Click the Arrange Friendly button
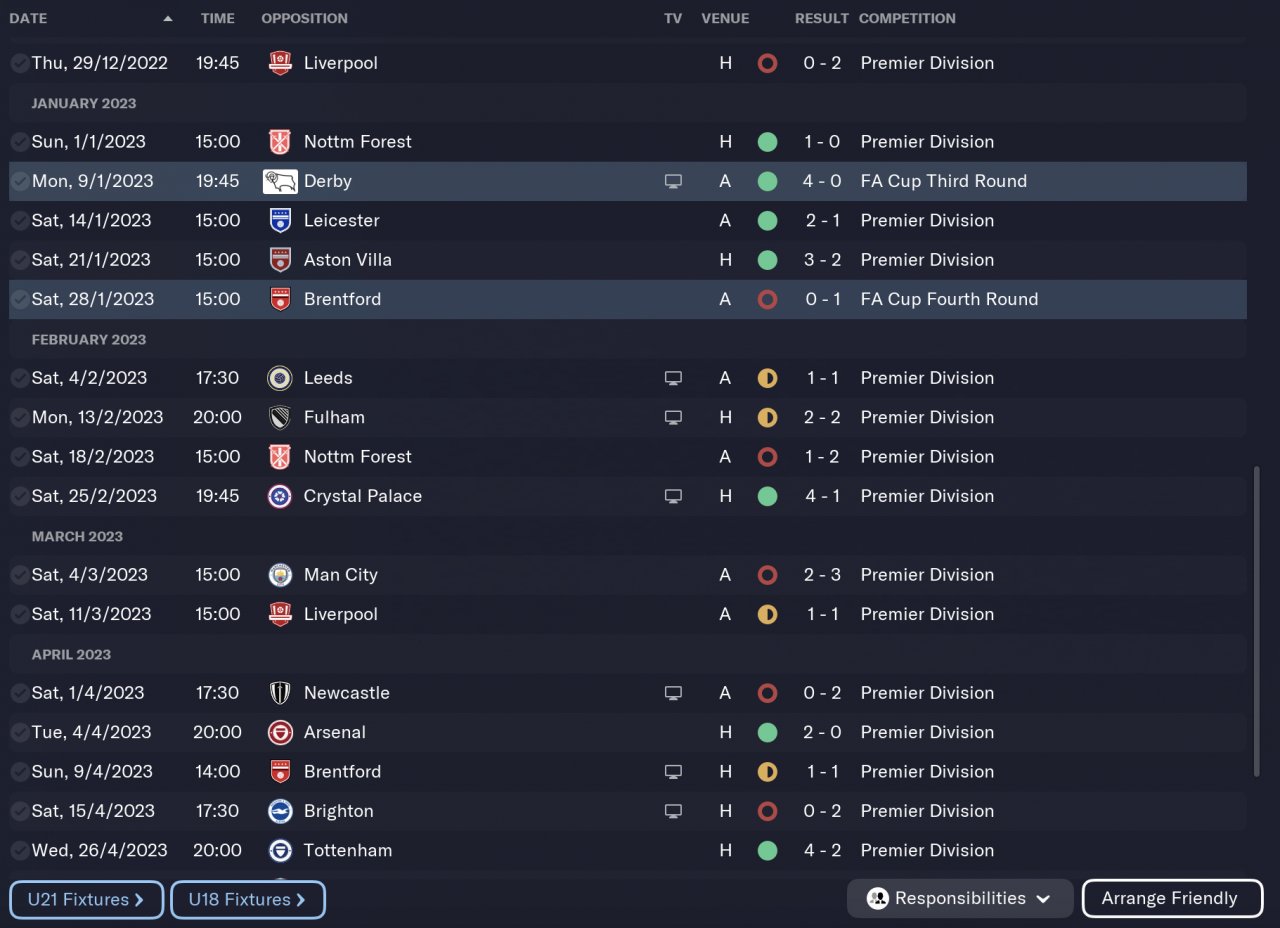This screenshot has height=928, width=1280. pos(1172,898)
